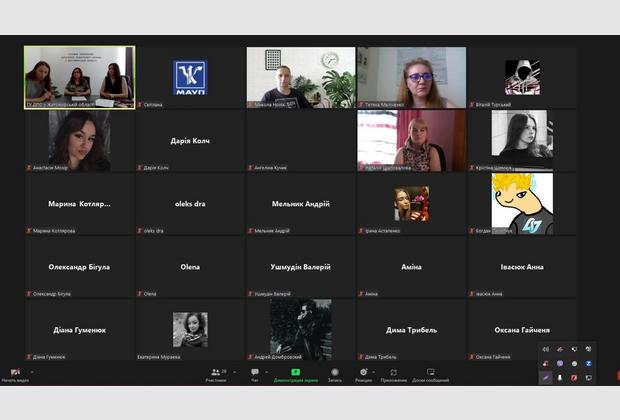The height and width of the screenshot is (420, 620).
Task: Open the Reactions (Реакции) icon
Action: click(x=363, y=372)
